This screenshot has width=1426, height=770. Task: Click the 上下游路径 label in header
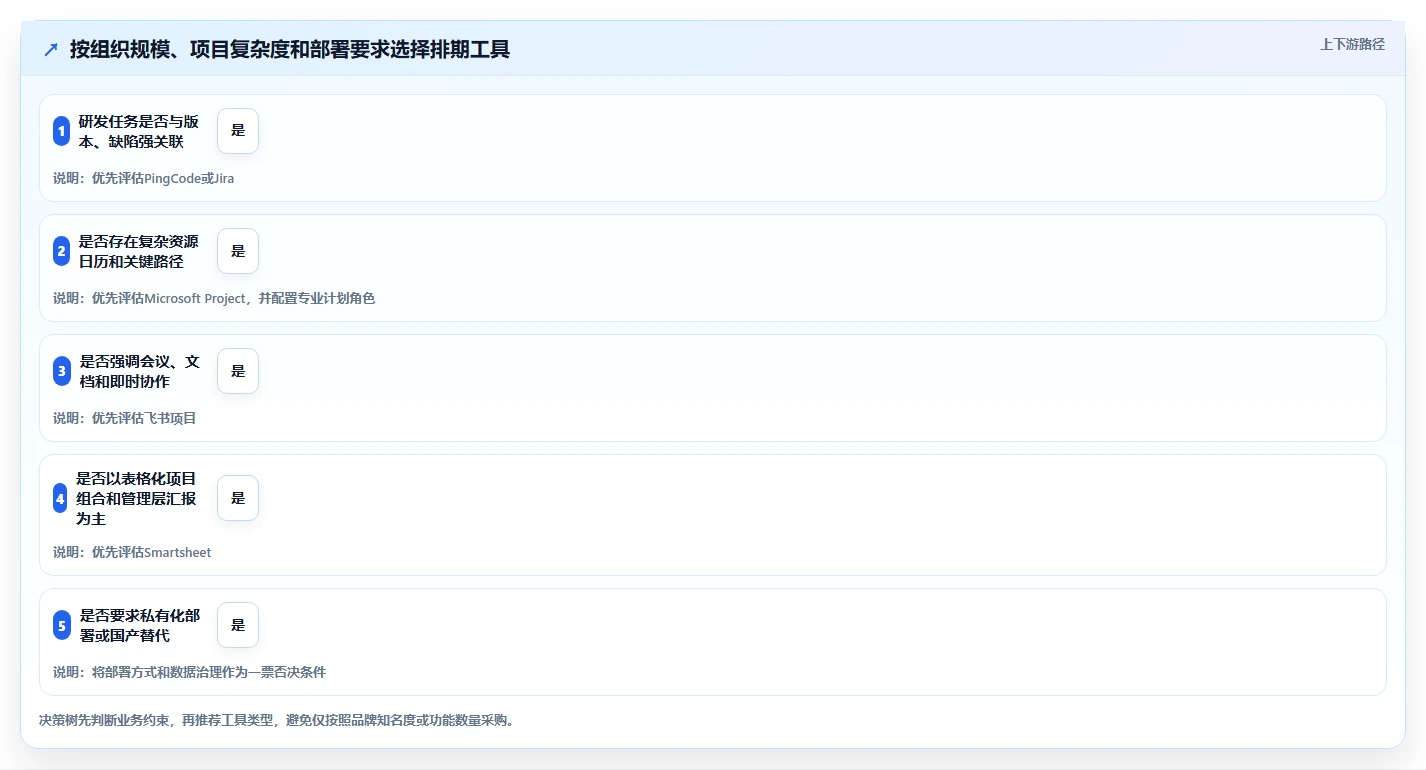tap(1352, 44)
